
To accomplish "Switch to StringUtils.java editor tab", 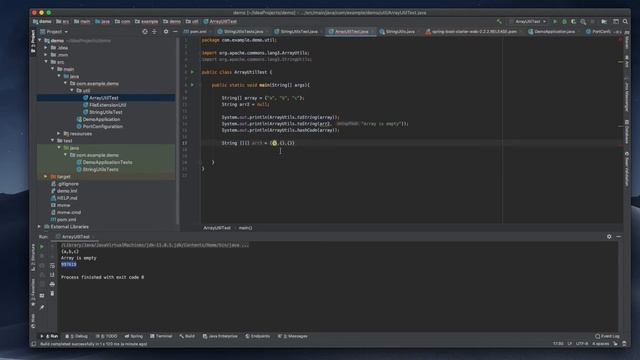I will tap(397, 31).
